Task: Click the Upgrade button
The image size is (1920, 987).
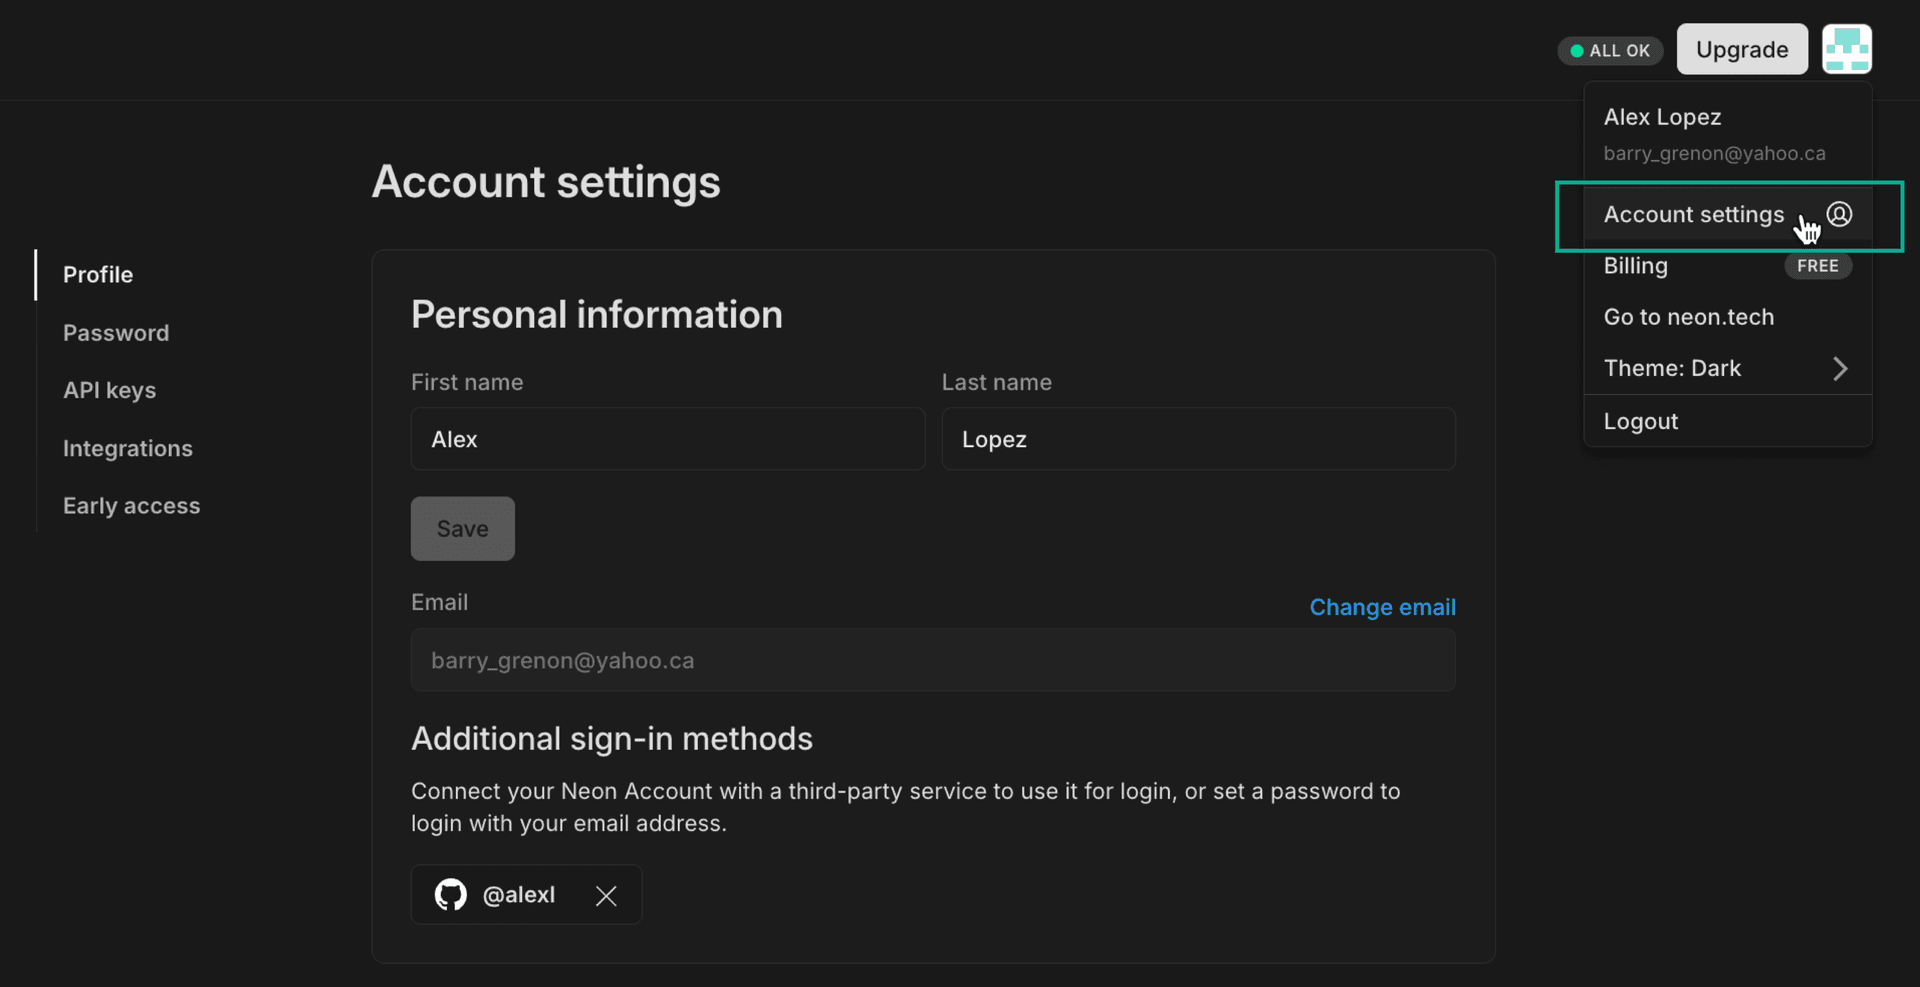Action: tap(1741, 49)
